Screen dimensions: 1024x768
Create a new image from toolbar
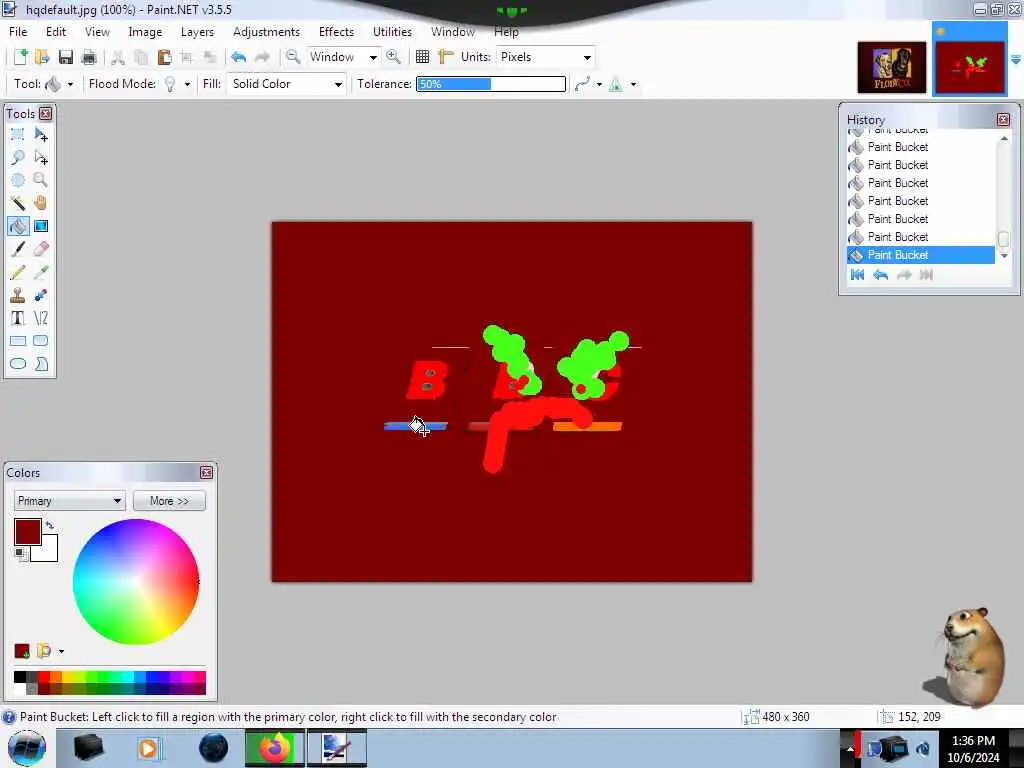pyautogui.click(x=20, y=57)
